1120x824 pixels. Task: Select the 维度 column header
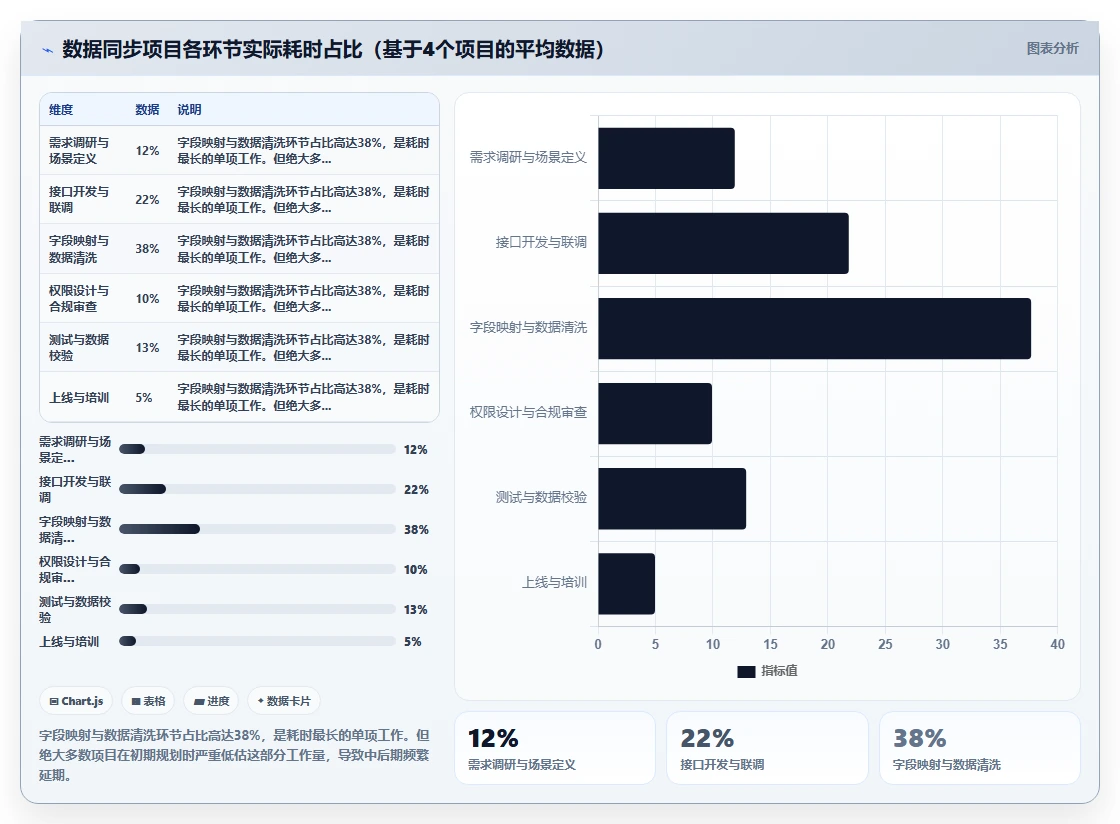tap(61, 110)
